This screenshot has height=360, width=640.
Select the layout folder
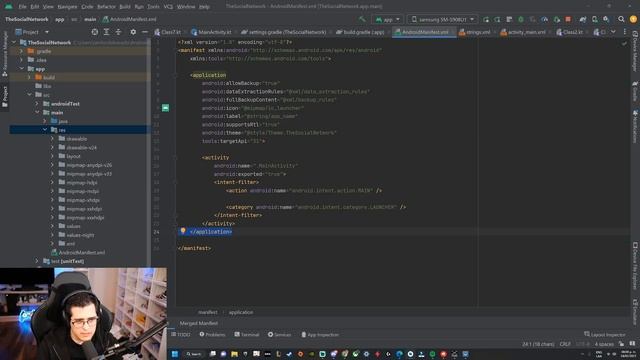73,156
